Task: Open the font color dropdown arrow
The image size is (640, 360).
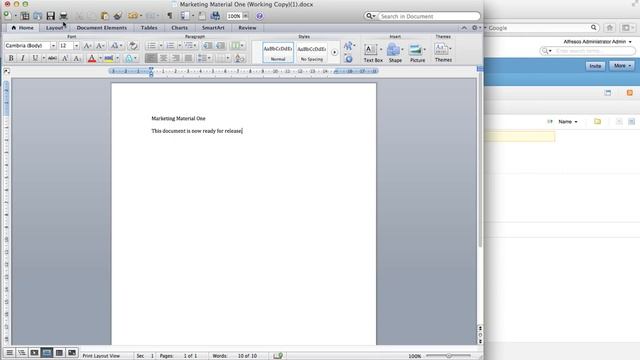Action: pyautogui.click(x=100, y=58)
